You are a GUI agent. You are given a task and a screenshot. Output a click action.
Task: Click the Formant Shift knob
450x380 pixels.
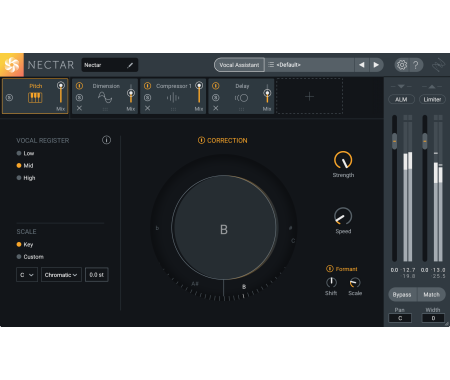[x=331, y=282]
